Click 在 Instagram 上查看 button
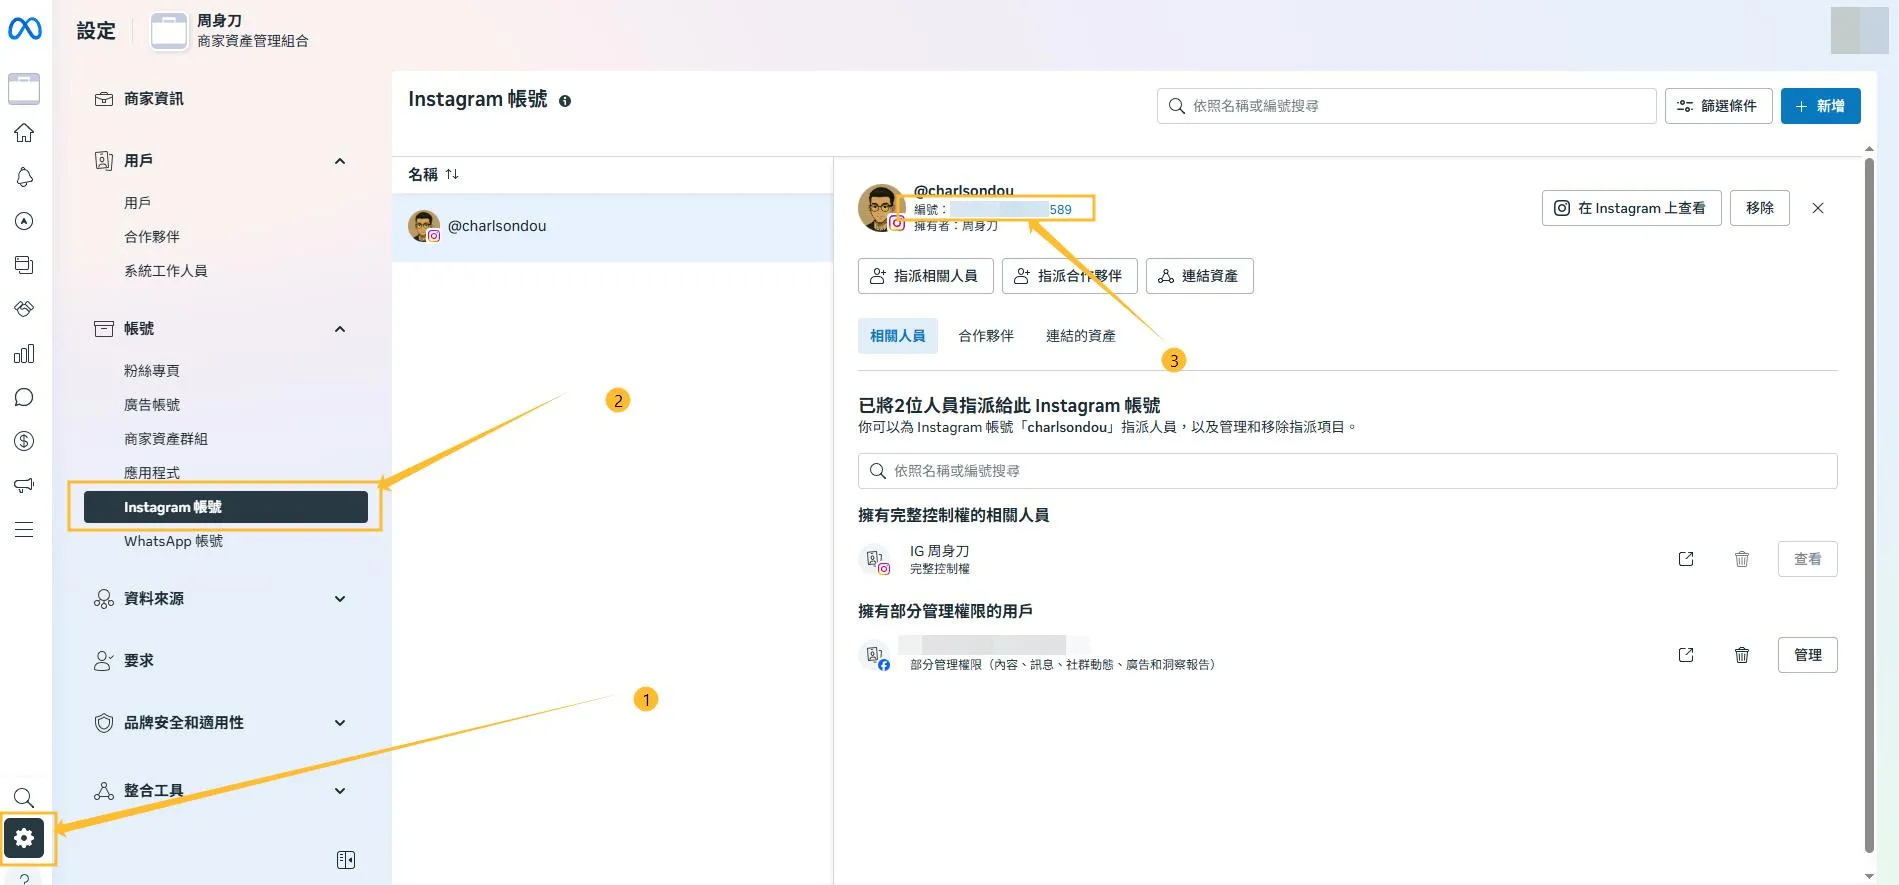 pos(1631,208)
